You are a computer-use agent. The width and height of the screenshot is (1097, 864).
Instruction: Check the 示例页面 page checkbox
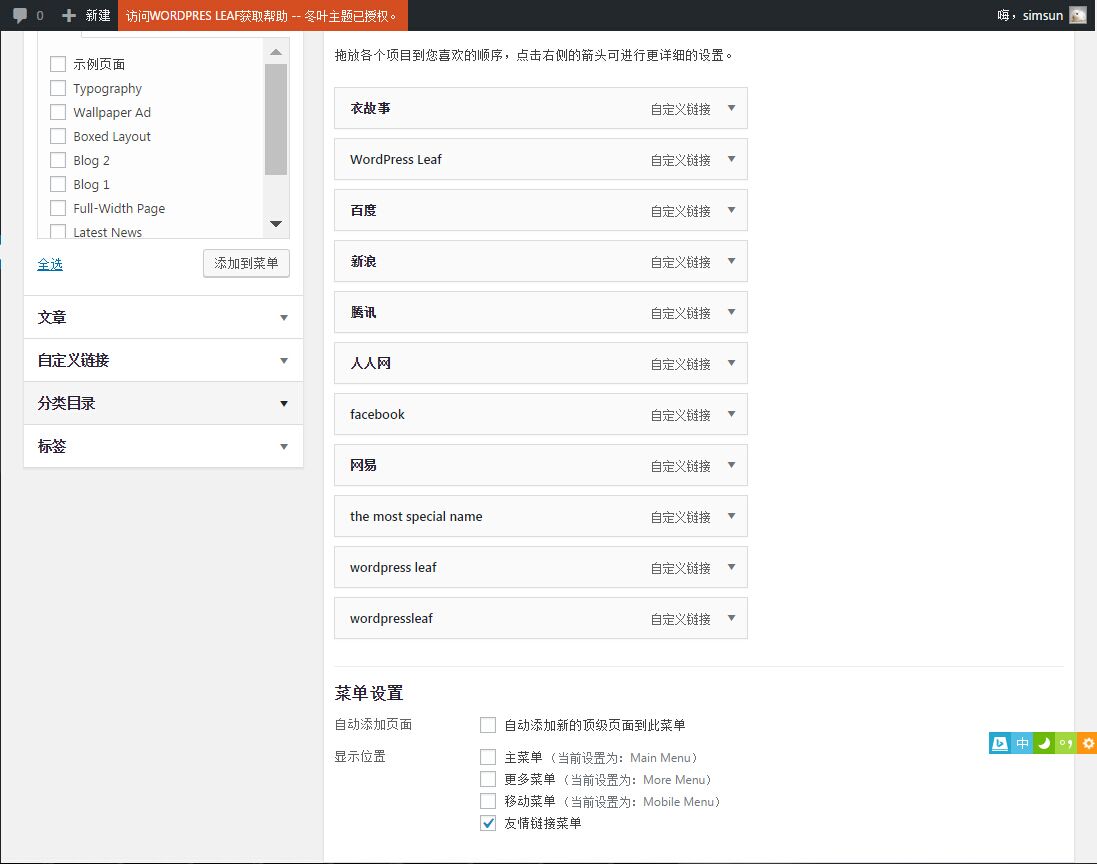click(x=58, y=64)
